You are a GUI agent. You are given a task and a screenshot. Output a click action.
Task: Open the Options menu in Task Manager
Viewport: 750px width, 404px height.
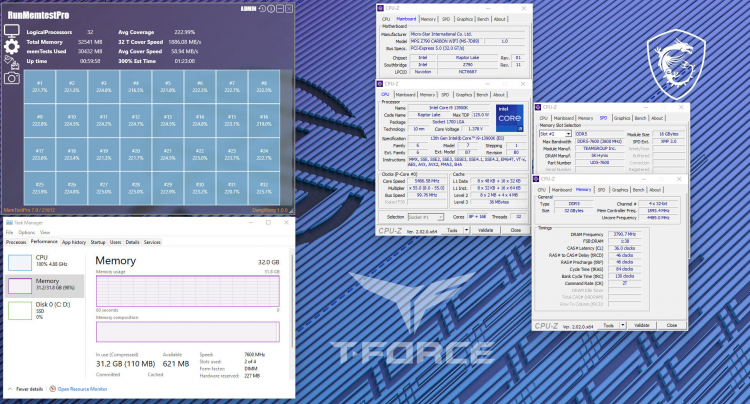pyautogui.click(x=22, y=233)
